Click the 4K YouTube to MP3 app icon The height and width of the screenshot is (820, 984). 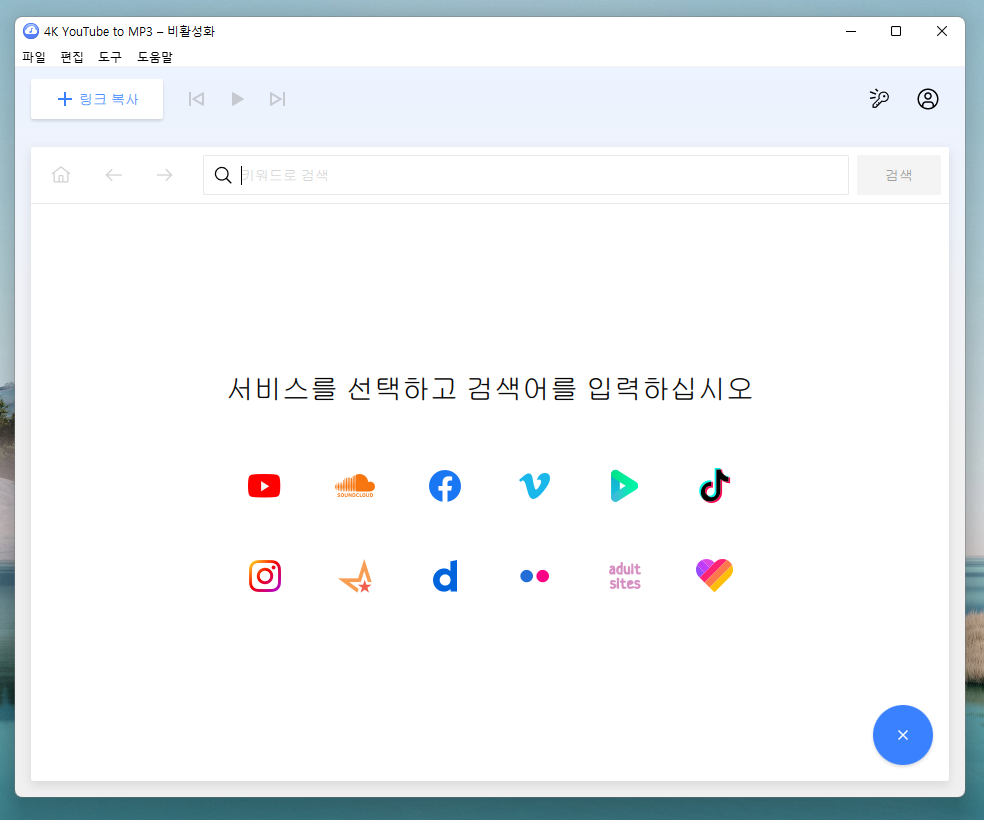tap(31, 31)
